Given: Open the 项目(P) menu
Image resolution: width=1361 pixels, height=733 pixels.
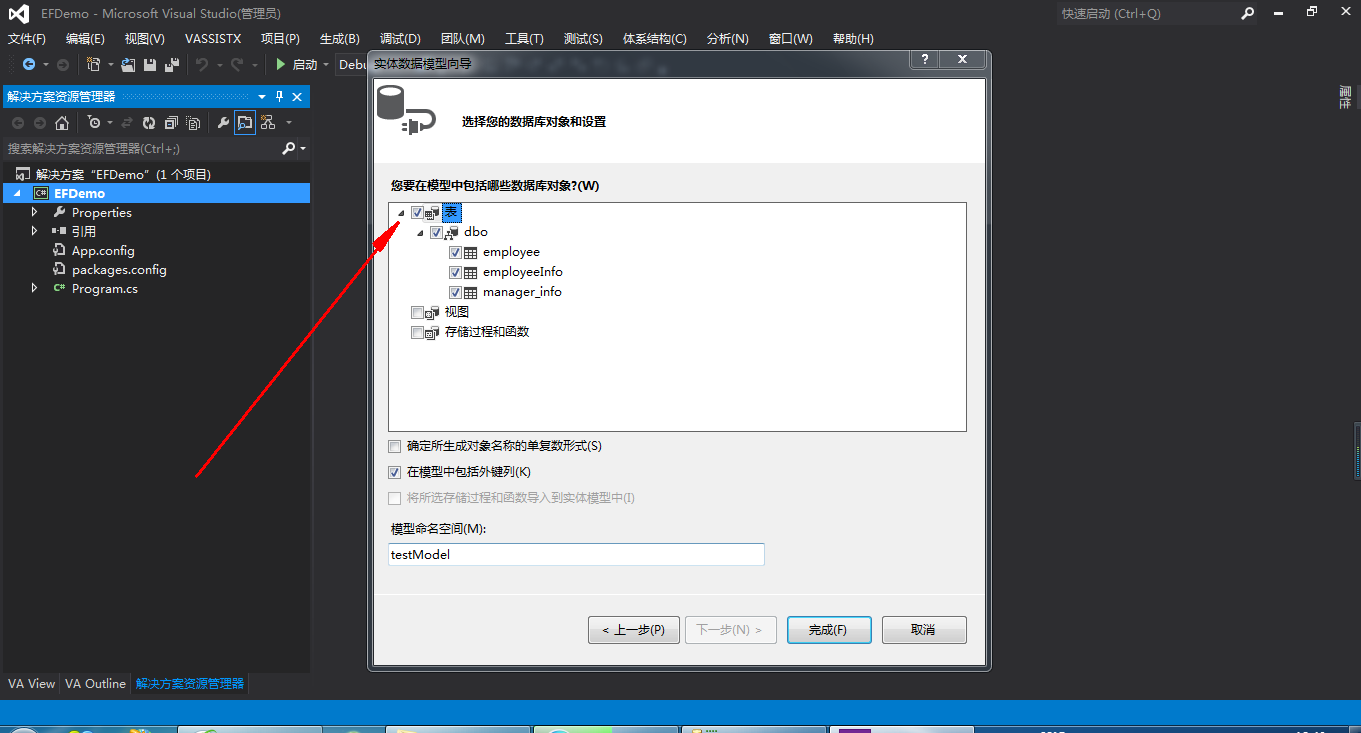Looking at the screenshot, I should 280,38.
